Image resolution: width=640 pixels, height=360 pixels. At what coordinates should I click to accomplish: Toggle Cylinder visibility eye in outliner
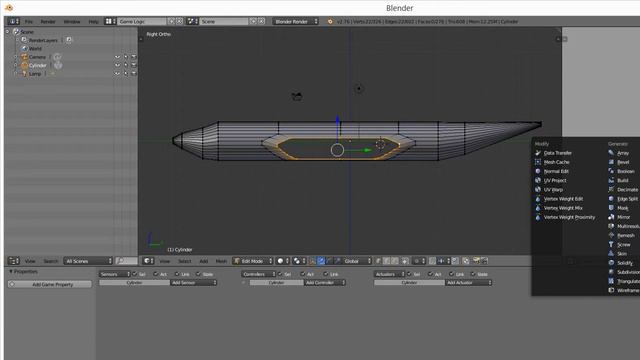[x=118, y=65]
